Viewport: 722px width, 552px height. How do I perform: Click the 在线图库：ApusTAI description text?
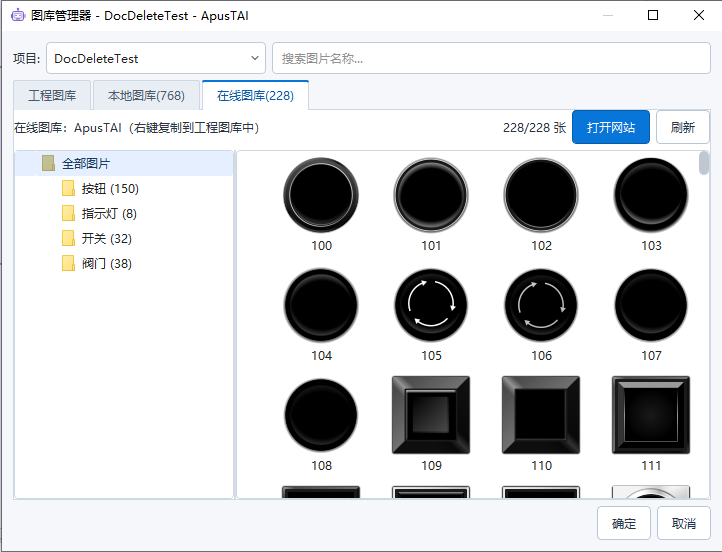(136, 127)
